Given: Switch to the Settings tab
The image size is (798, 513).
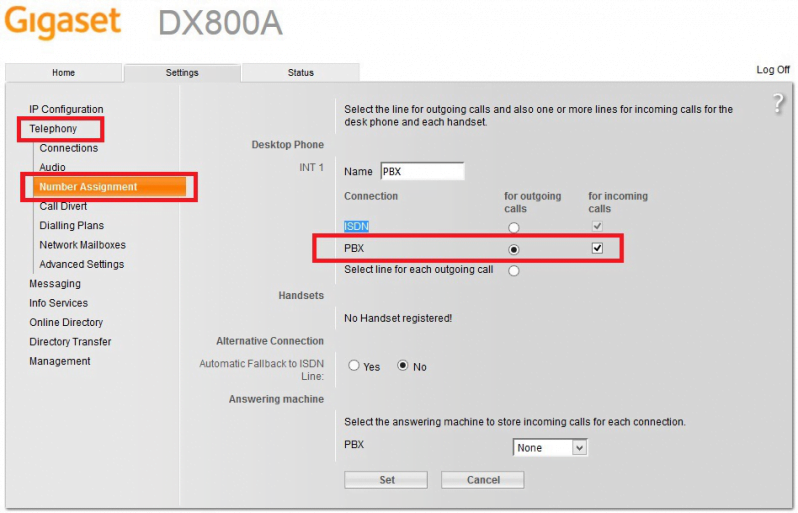Looking at the screenshot, I should coord(182,73).
